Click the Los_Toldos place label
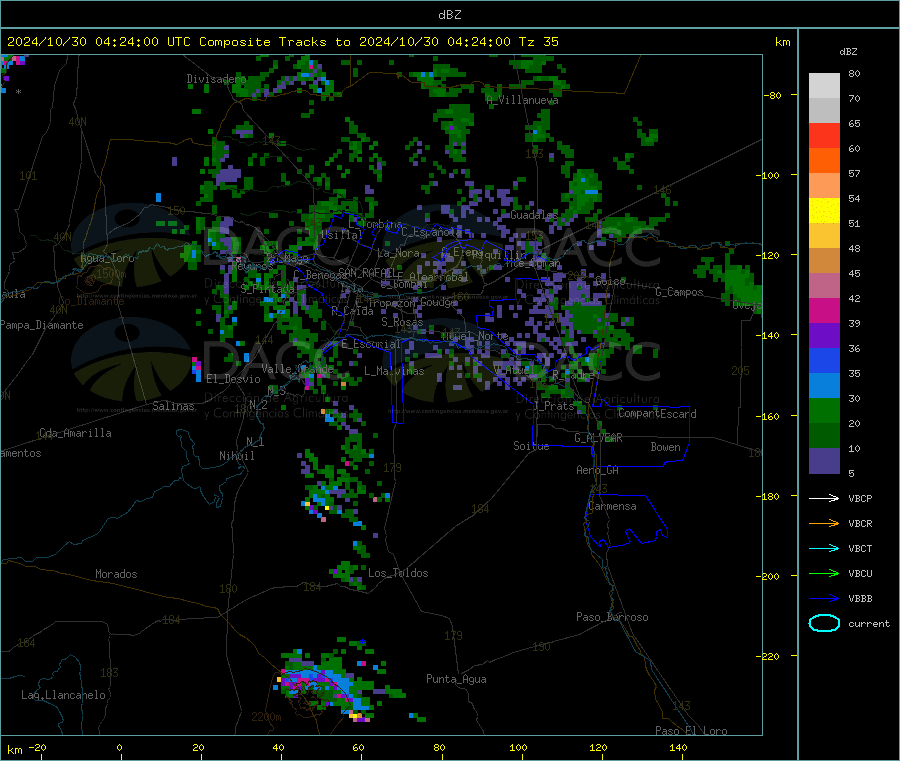The image size is (900, 761). point(398,573)
